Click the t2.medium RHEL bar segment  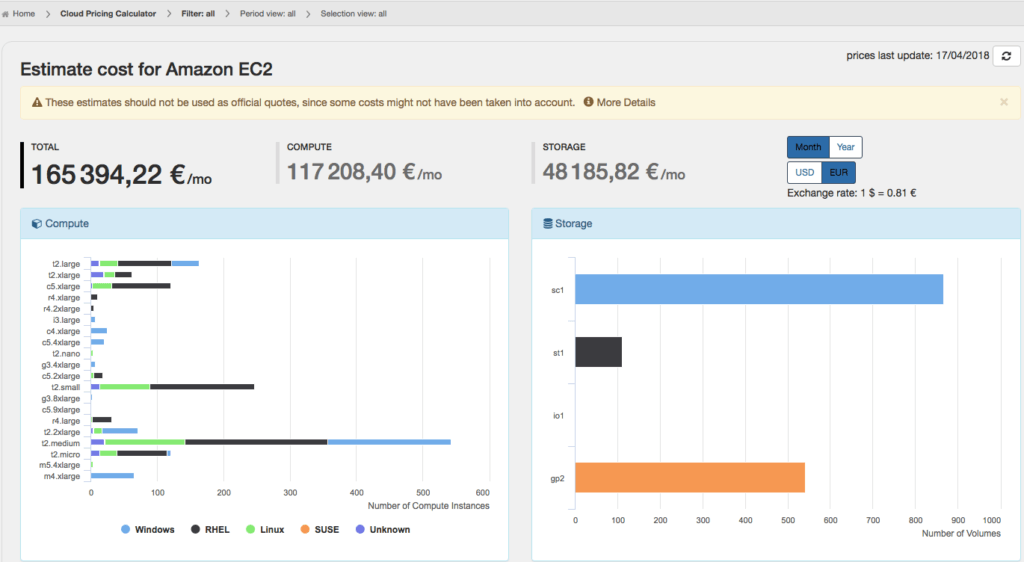click(256, 443)
